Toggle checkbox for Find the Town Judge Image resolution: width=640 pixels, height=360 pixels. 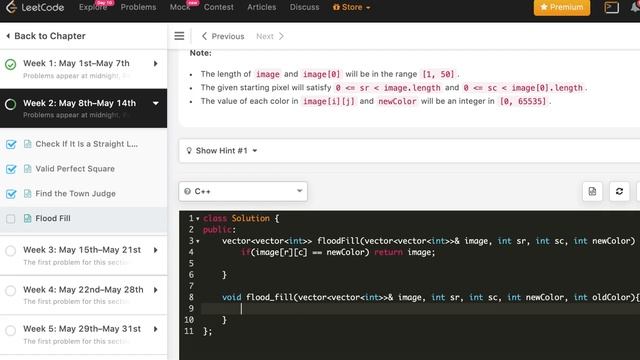(x=11, y=194)
